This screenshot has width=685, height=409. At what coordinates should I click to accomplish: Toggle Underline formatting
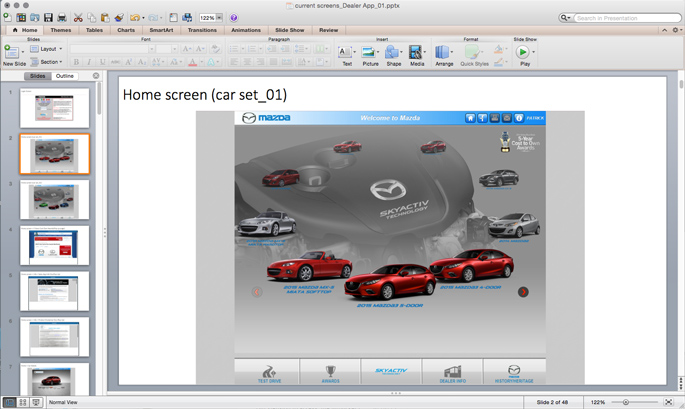point(102,62)
